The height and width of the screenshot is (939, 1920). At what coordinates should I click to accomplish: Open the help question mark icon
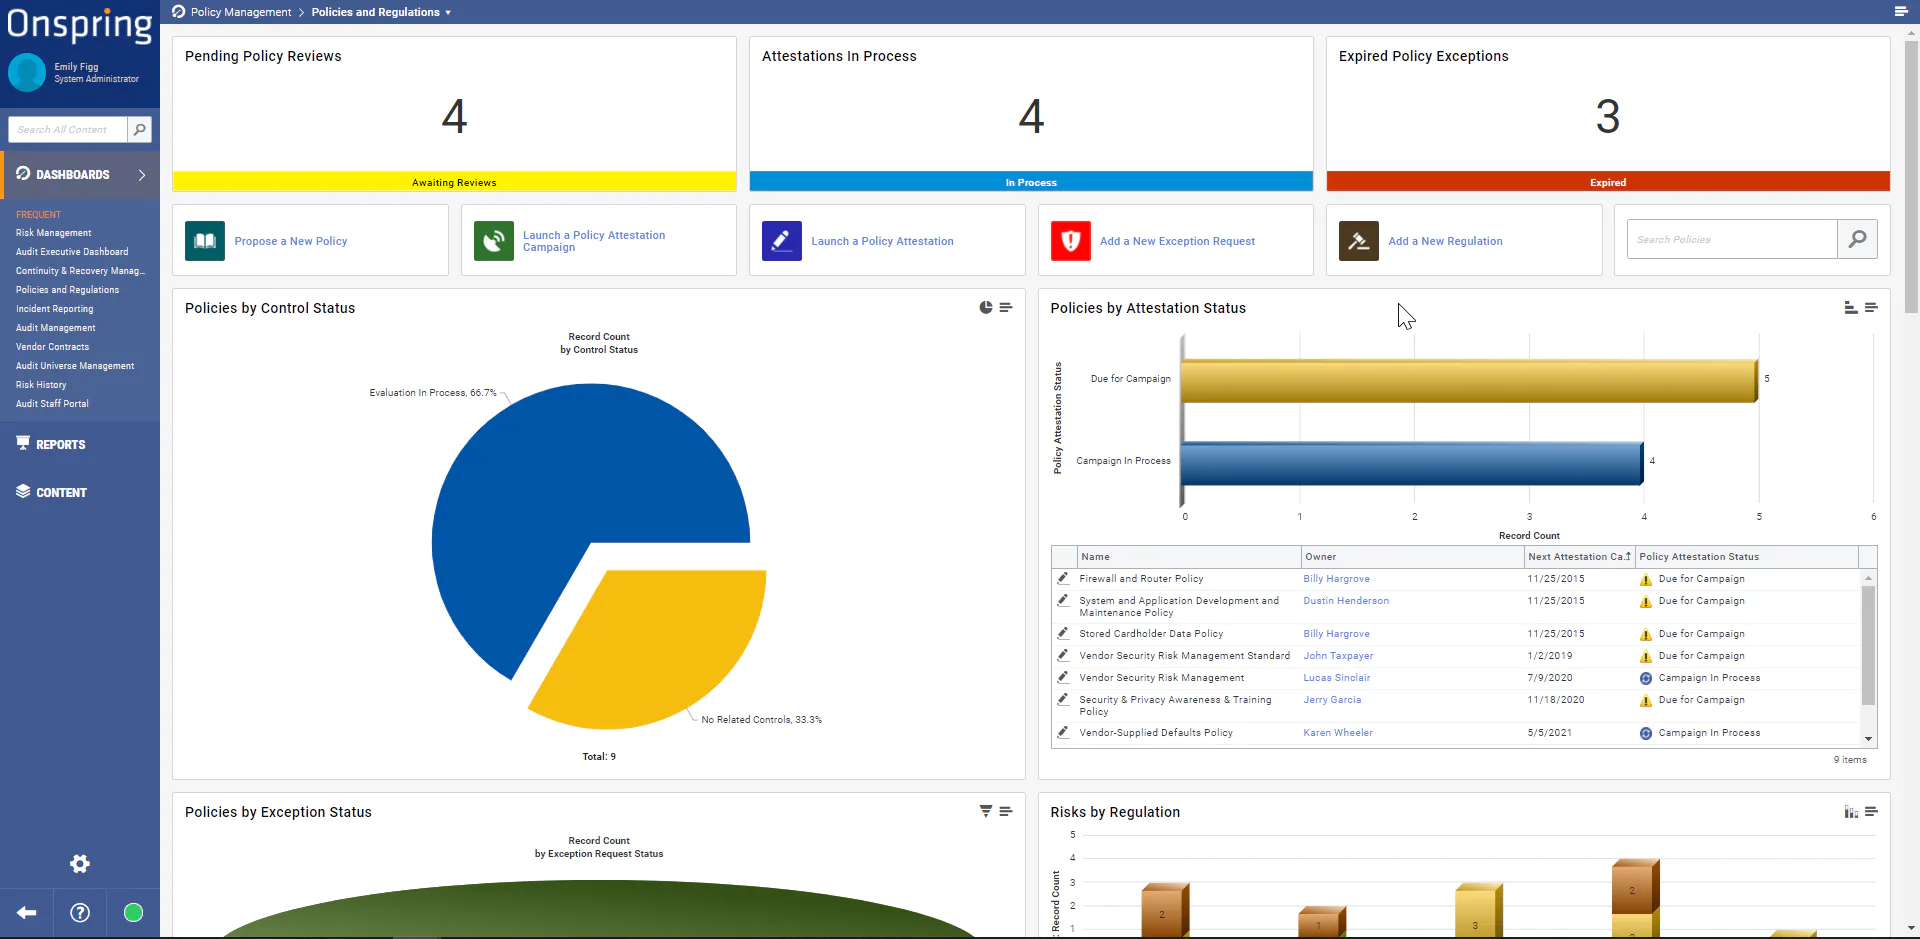(x=80, y=913)
